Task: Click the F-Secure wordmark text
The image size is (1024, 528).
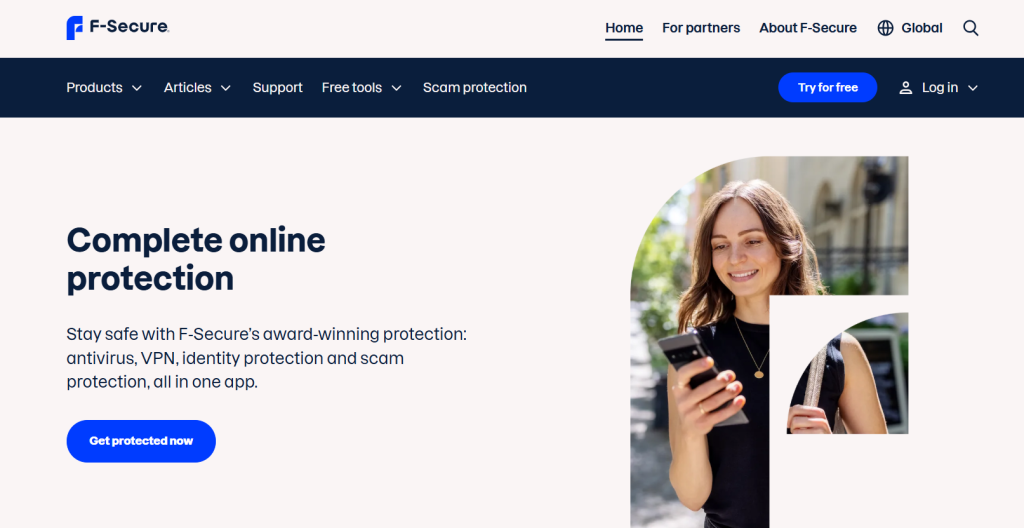Action: [x=129, y=27]
